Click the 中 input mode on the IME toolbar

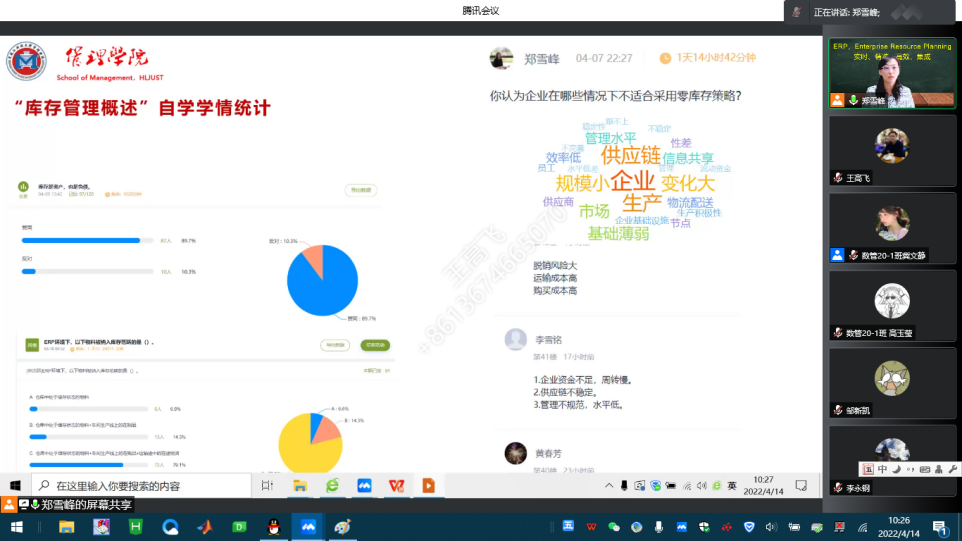(x=883, y=469)
